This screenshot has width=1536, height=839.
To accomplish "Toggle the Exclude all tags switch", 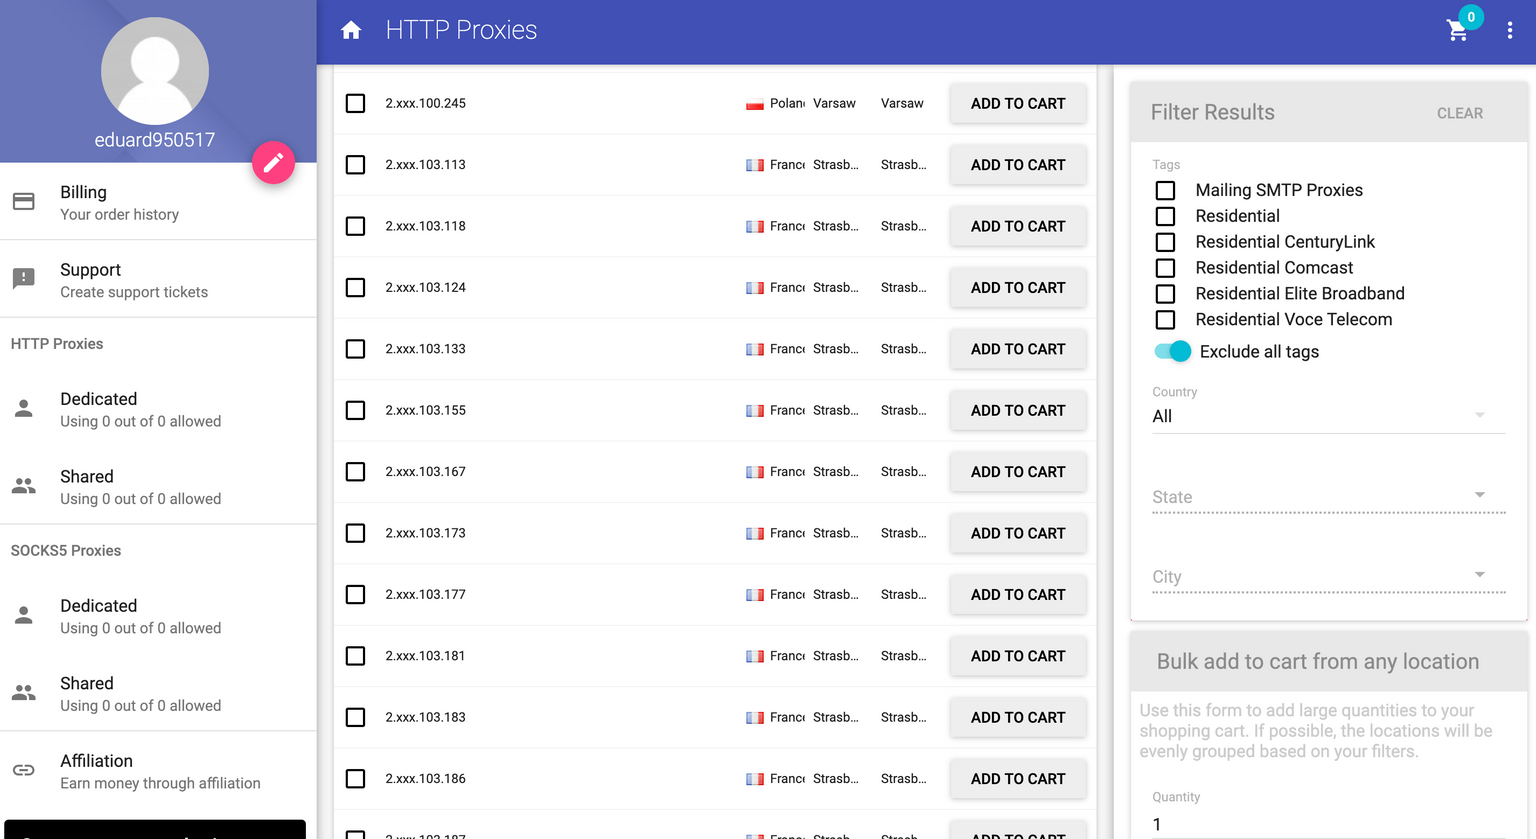I will coord(1173,351).
